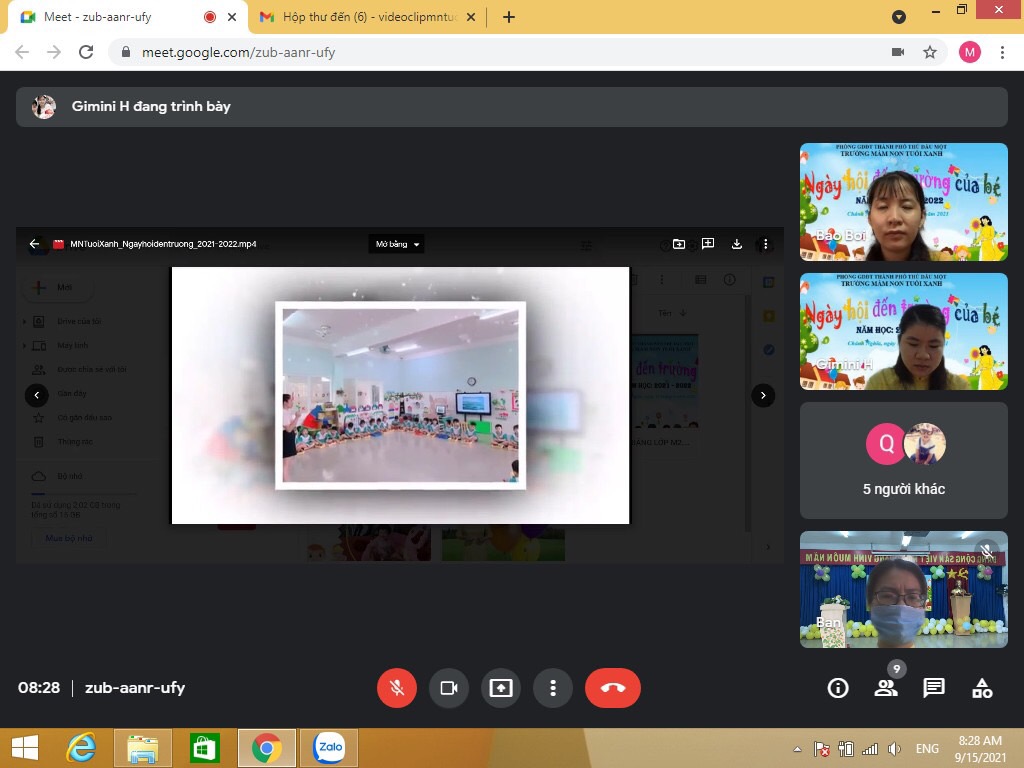Click the classroom video in the preview
The height and width of the screenshot is (768, 1024).
click(400, 395)
